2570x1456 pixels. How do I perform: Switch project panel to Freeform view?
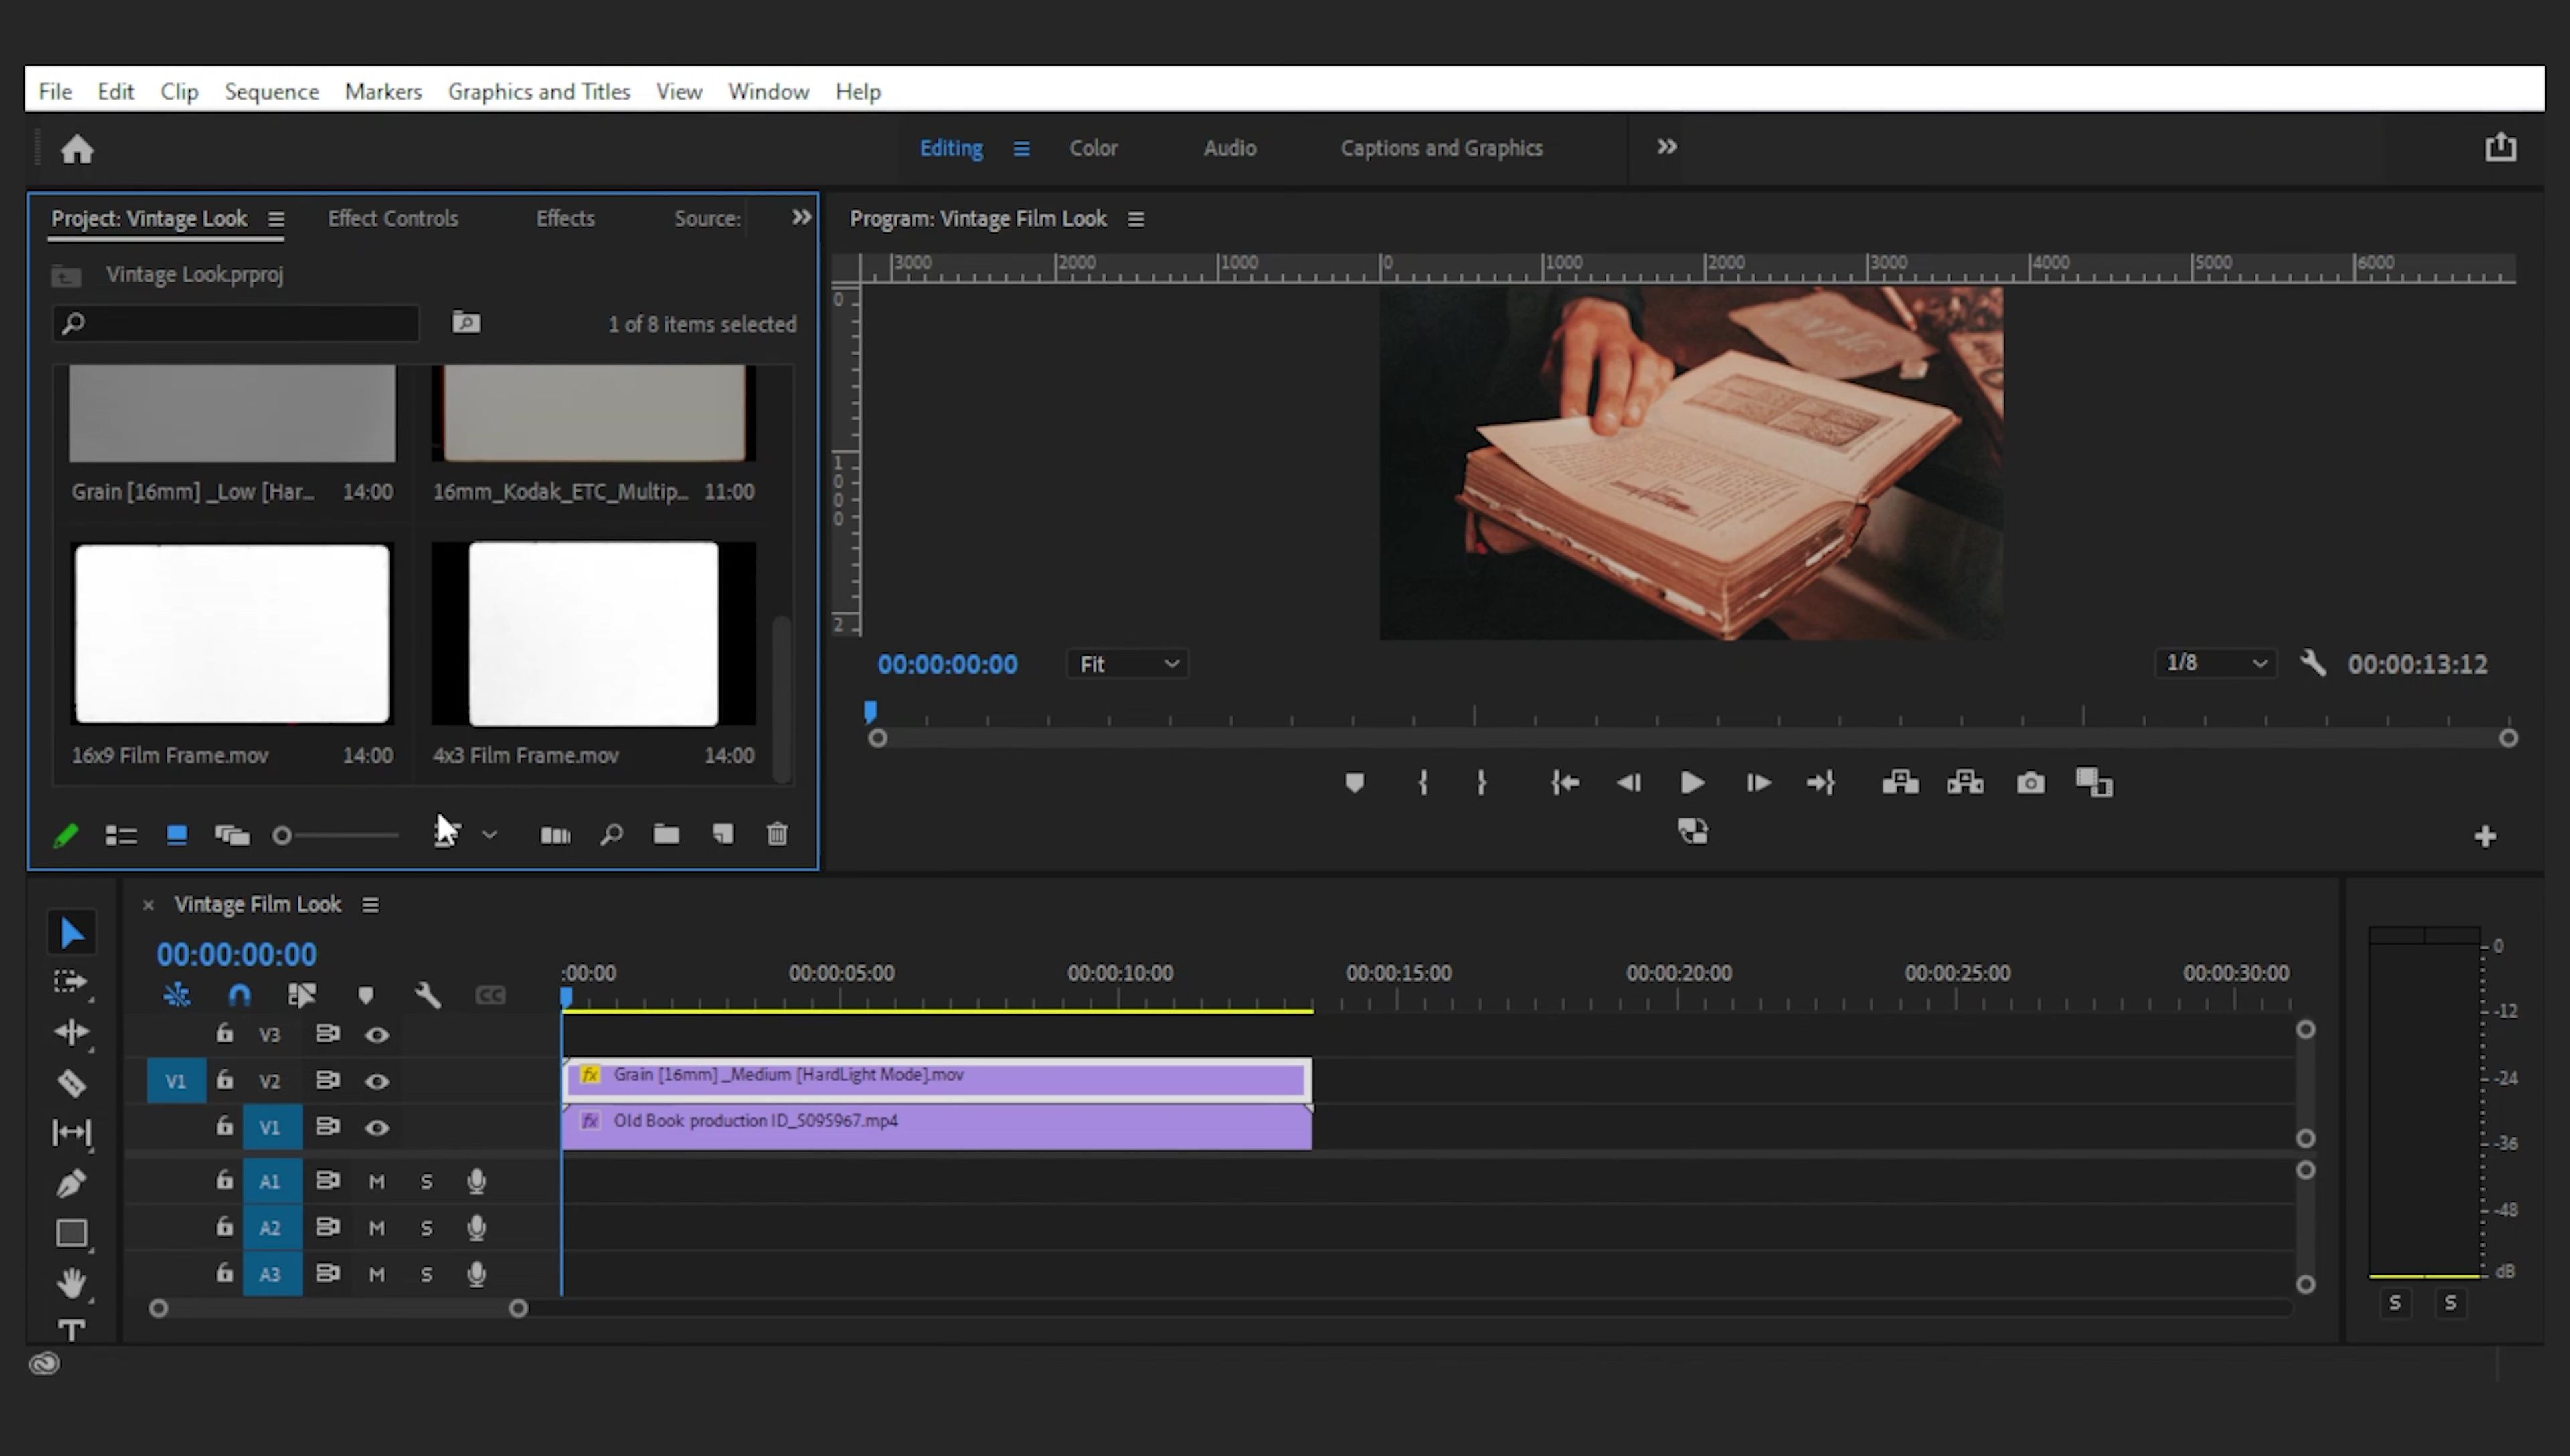pyautogui.click(x=232, y=835)
